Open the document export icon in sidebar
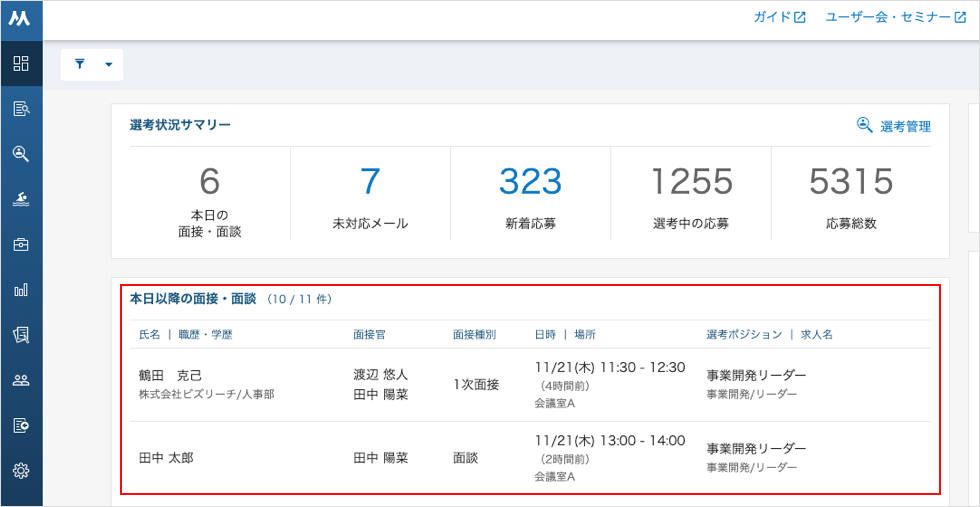The height and width of the screenshot is (507, 980). pos(21,425)
